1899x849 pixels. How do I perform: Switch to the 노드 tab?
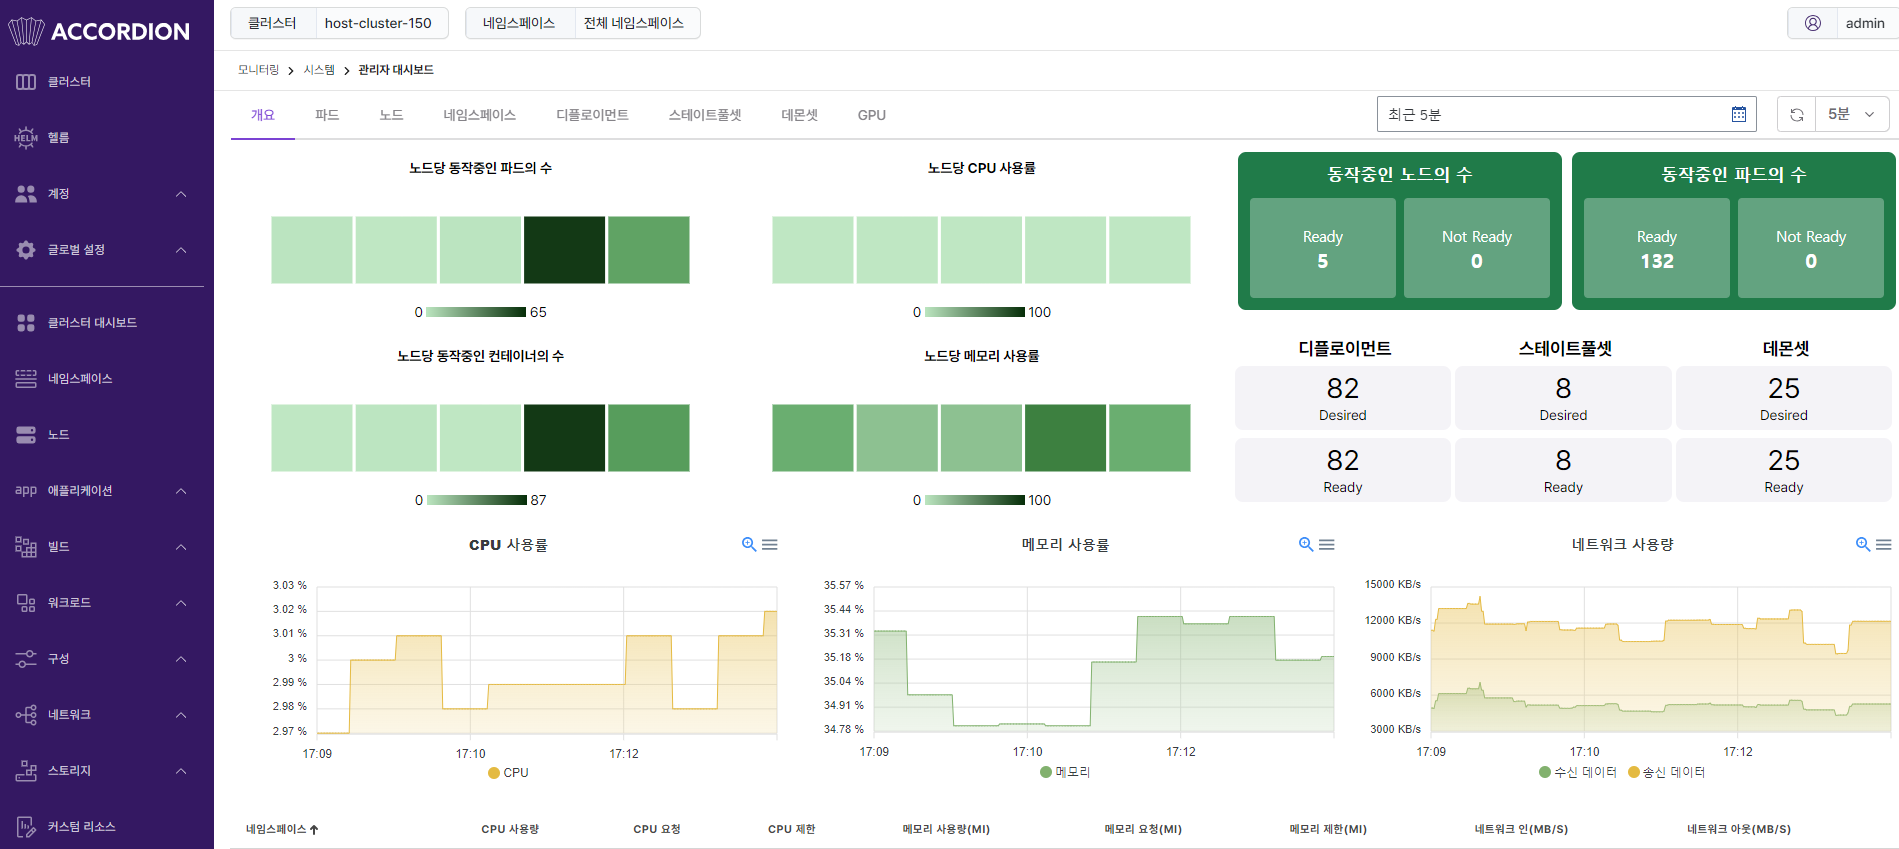click(391, 115)
